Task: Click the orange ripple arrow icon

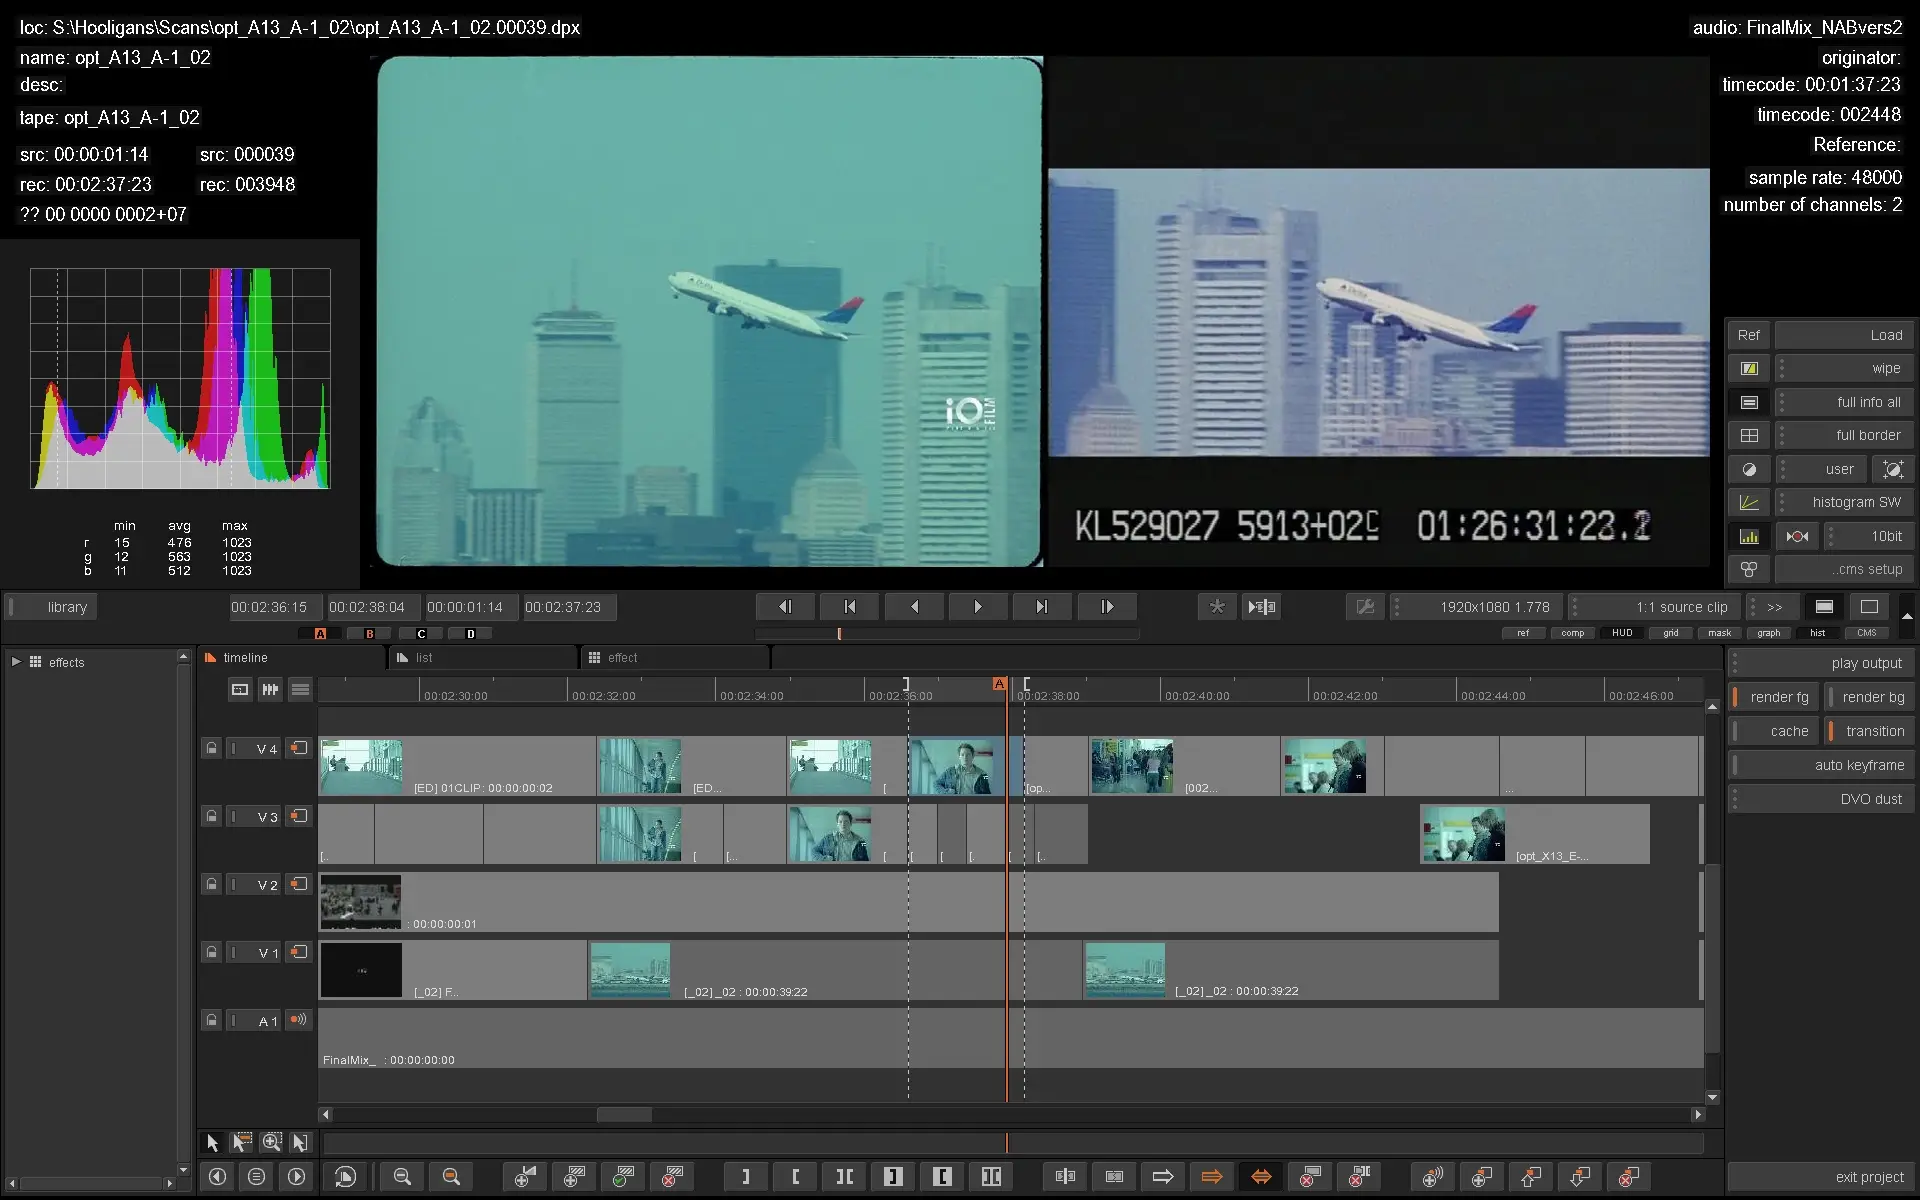Action: coord(1211,1177)
